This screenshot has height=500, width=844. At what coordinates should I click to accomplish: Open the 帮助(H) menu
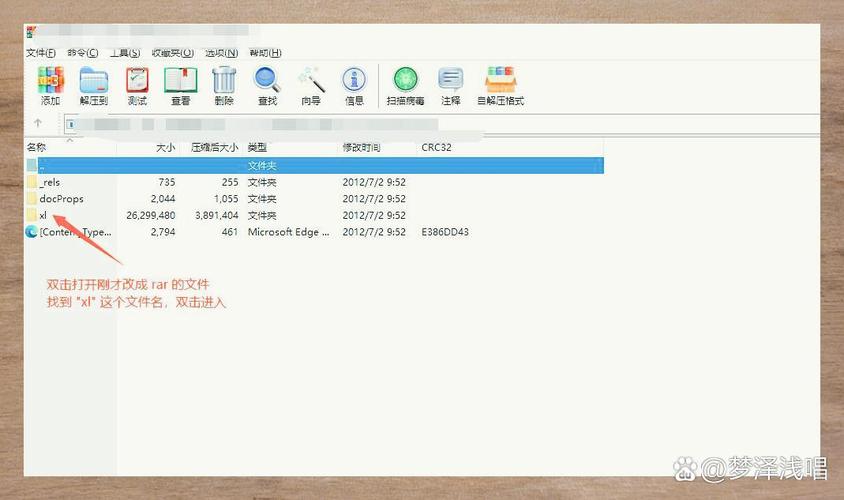tap(265, 53)
